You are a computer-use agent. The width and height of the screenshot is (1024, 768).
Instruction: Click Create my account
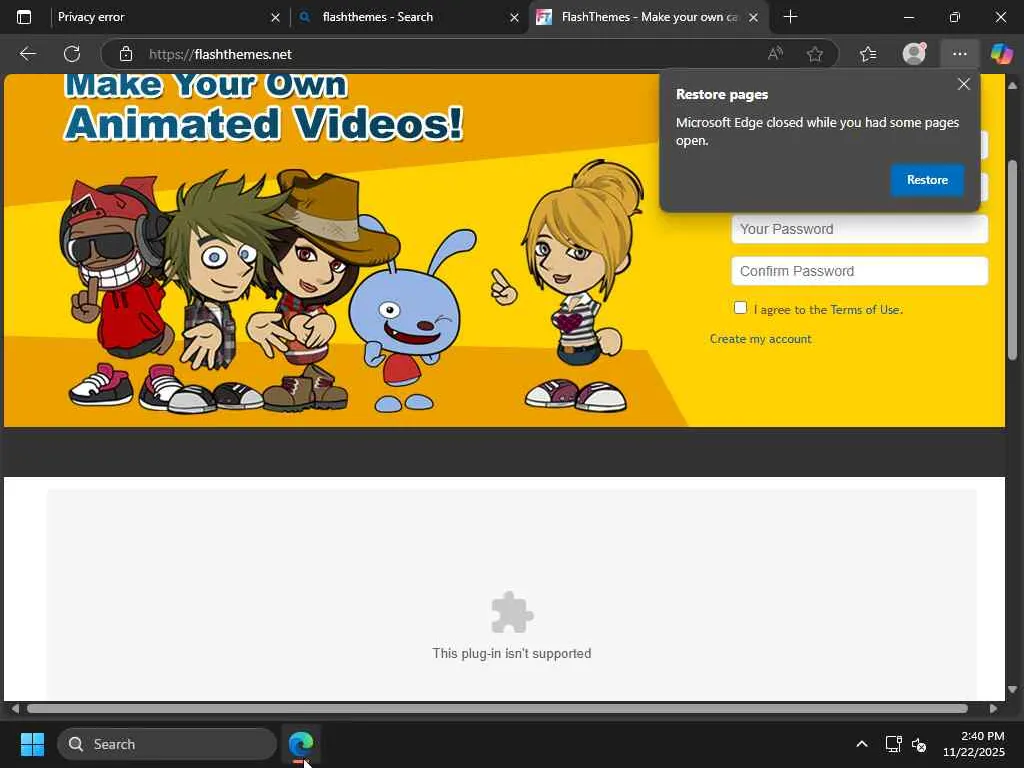coord(760,339)
